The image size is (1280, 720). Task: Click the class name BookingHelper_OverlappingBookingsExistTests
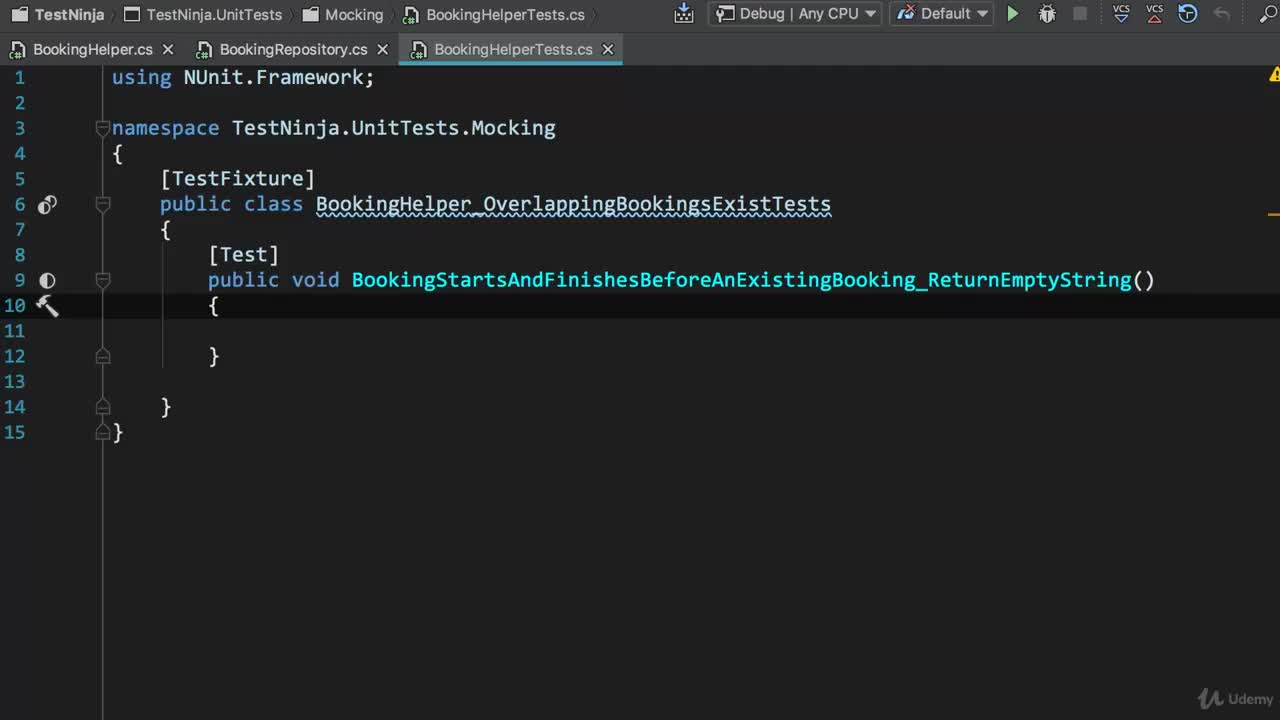tap(573, 204)
